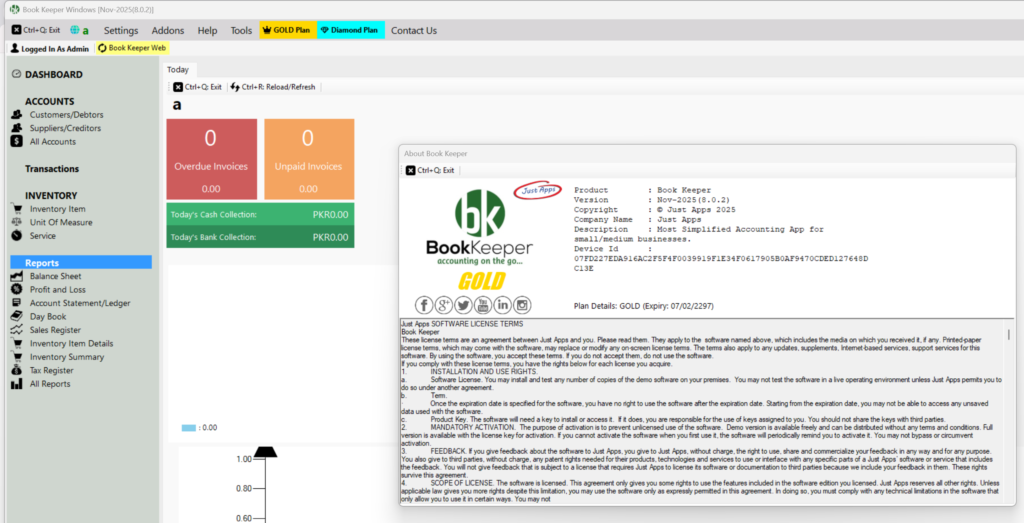Open the Addons menu
The width and height of the screenshot is (1024, 523).
[x=168, y=30]
